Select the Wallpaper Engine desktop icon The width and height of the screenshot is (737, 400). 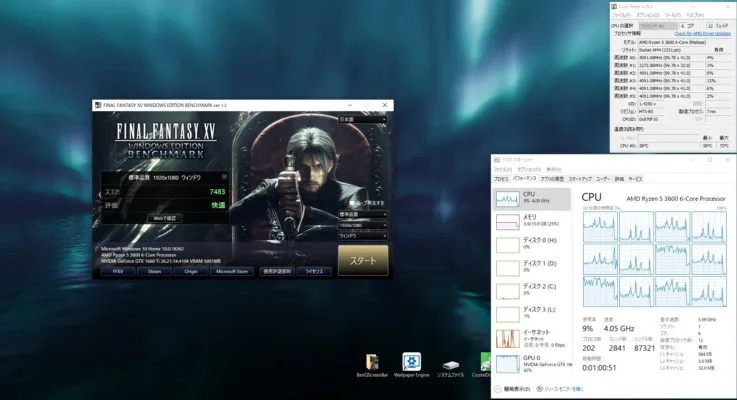pyautogui.click(x=411, y=365)
